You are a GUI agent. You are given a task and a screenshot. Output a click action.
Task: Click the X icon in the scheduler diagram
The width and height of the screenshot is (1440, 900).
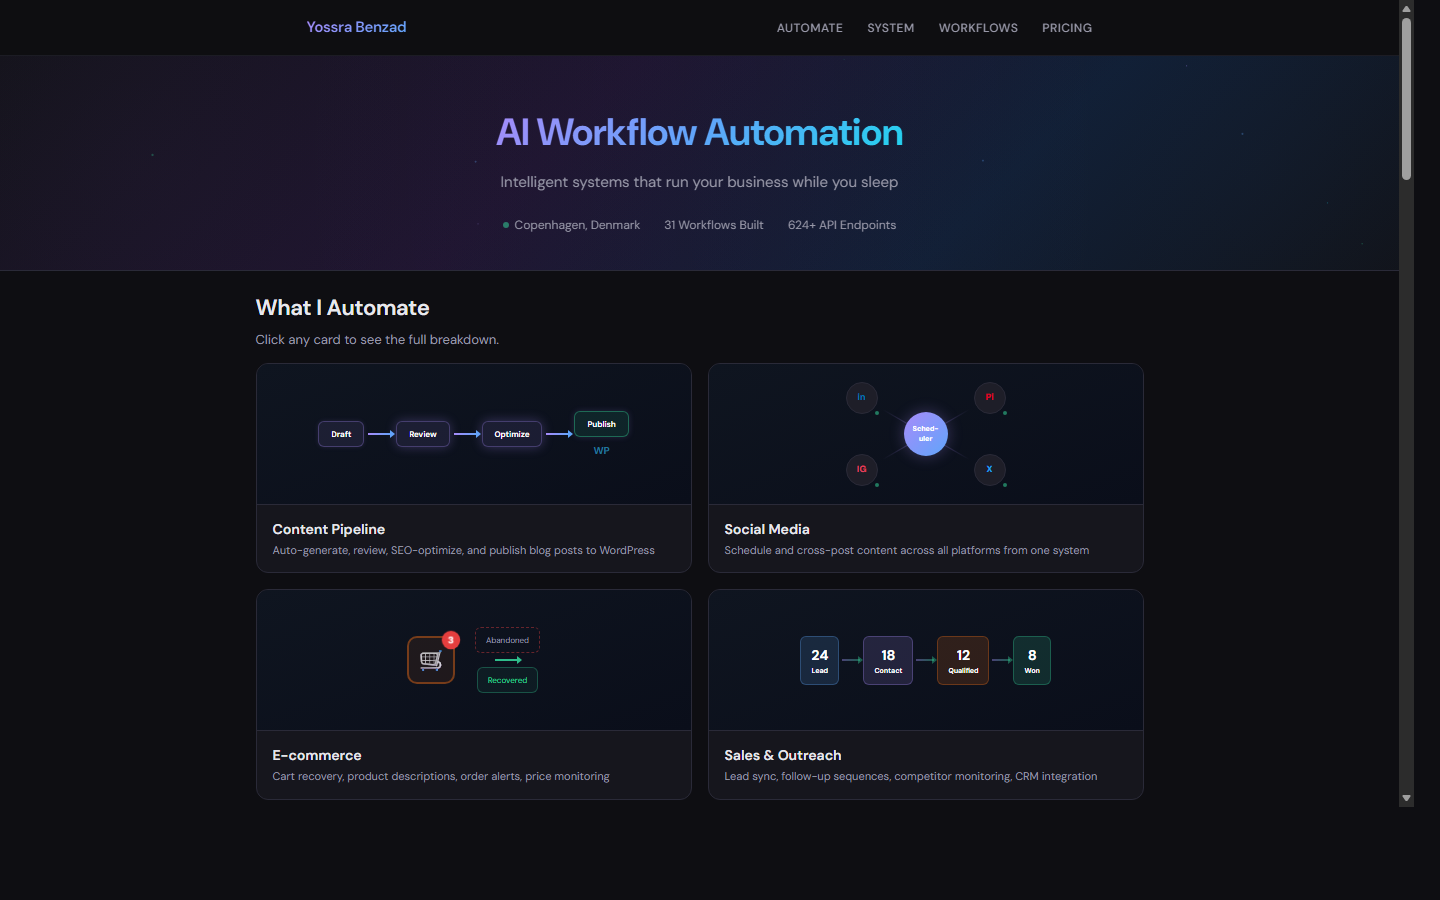[990, 470]
